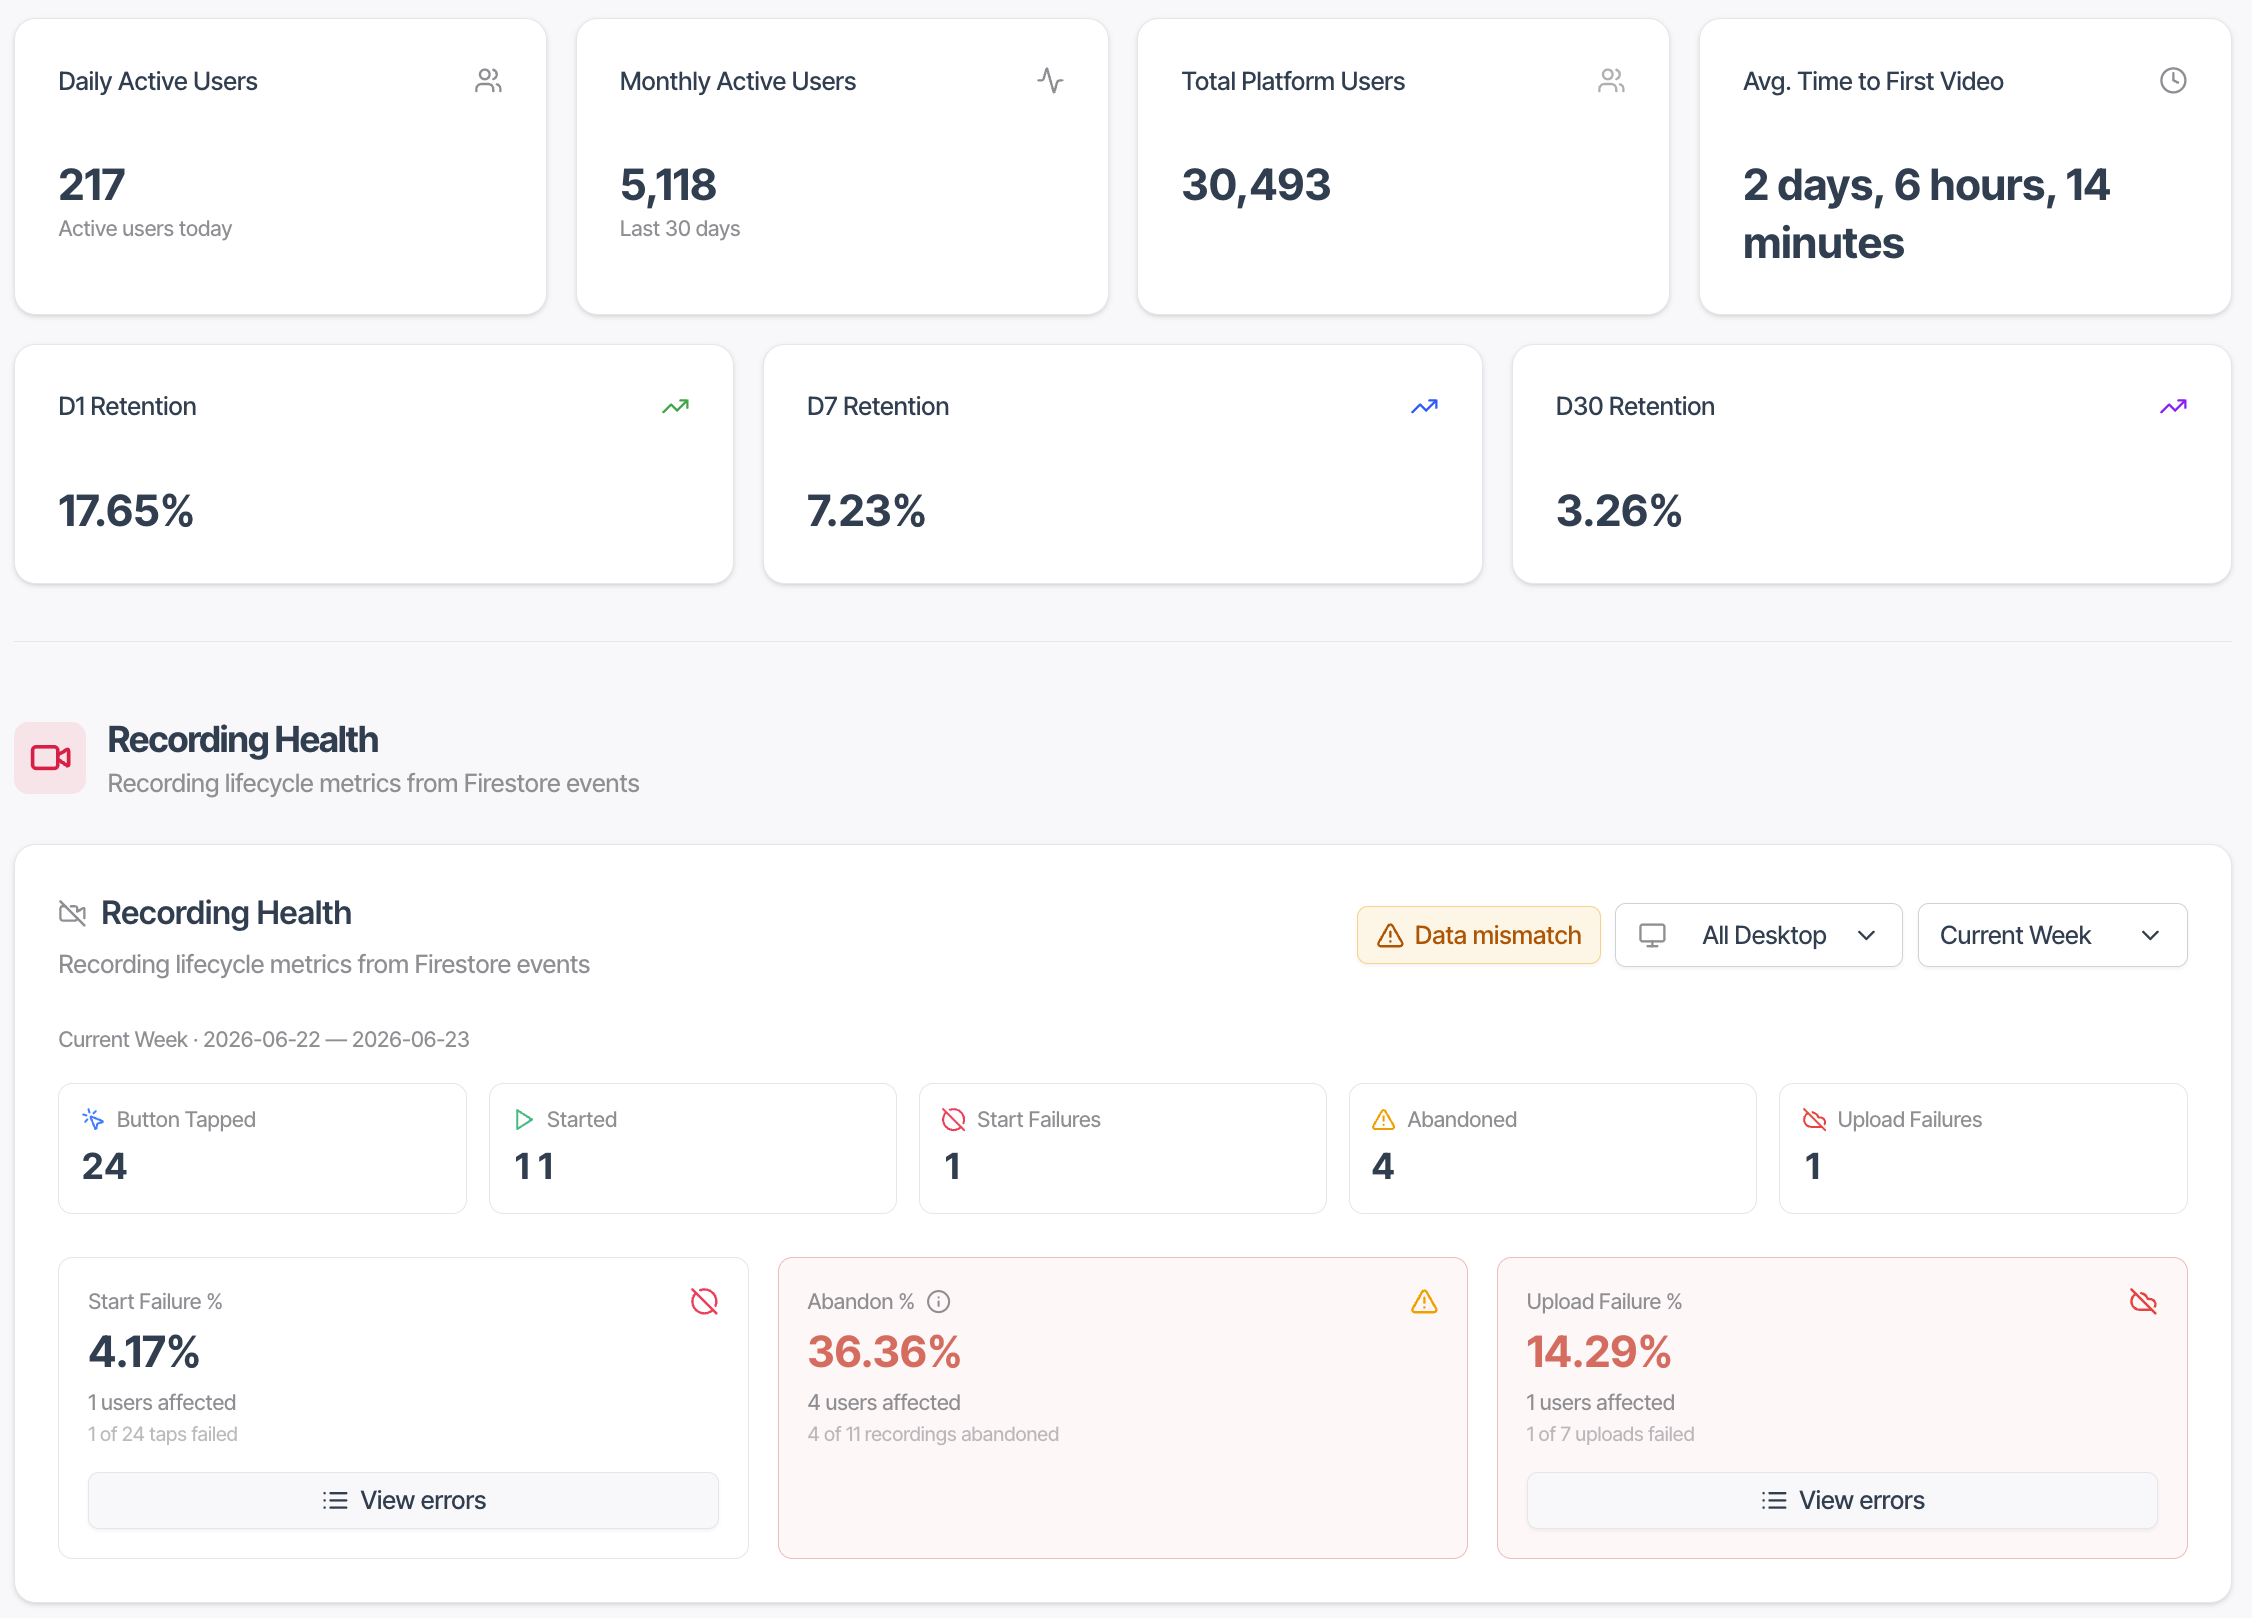The width and height of the screenshot is (2252, 1618).
Task: Click the Started count 11
Action: tap(534, 1166)
